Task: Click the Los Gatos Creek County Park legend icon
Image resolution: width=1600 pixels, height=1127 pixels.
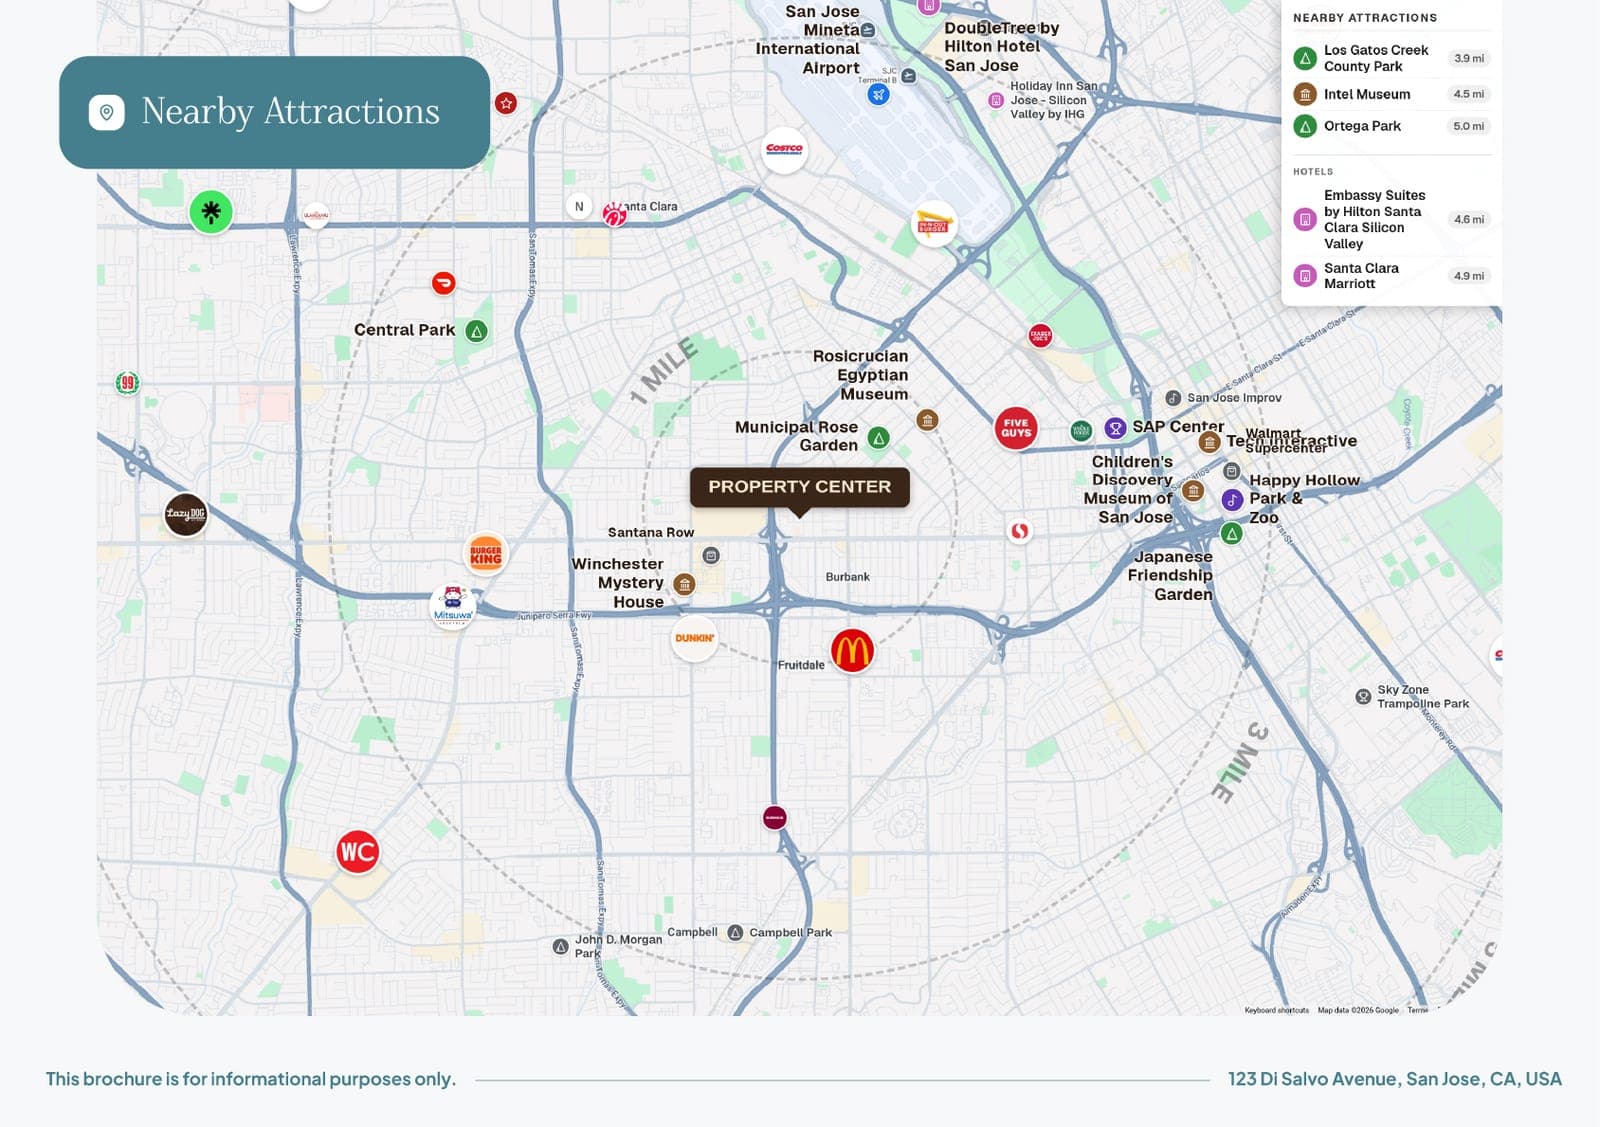Action: pyautogui.click(x=1305, y=58)
